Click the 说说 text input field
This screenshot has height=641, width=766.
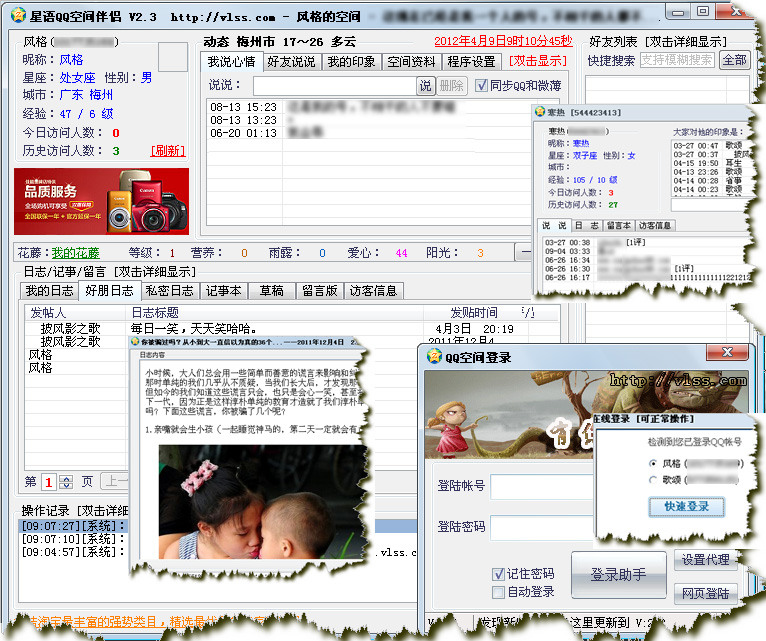coord(335,86)
